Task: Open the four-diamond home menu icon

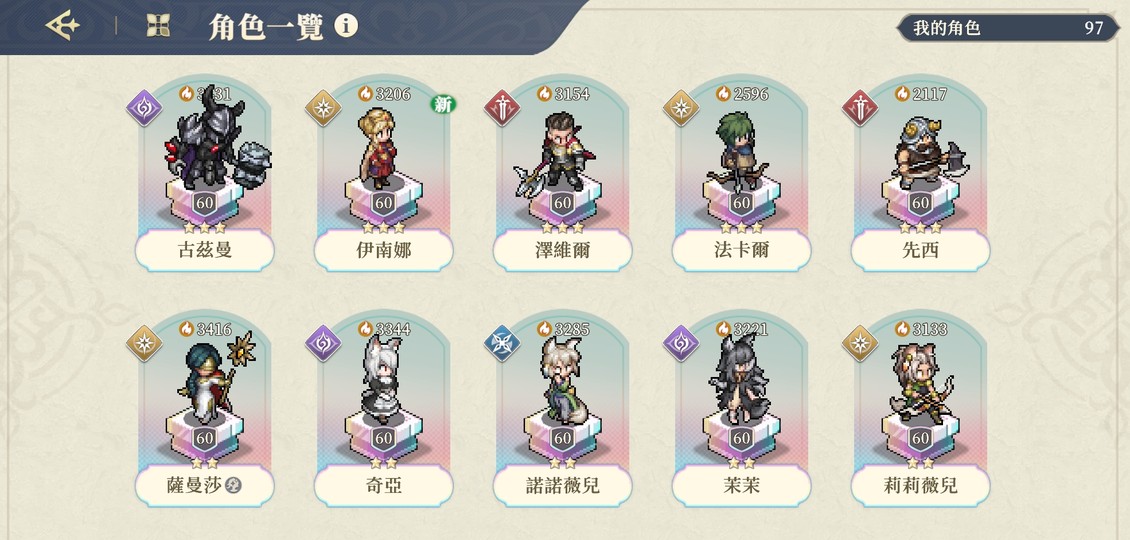Action: 159,25
